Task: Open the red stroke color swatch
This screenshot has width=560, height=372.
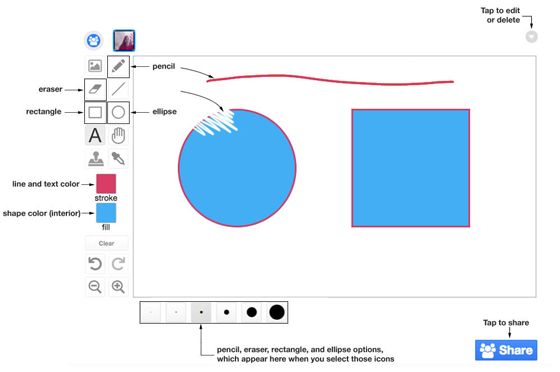Action: [106, 184]
